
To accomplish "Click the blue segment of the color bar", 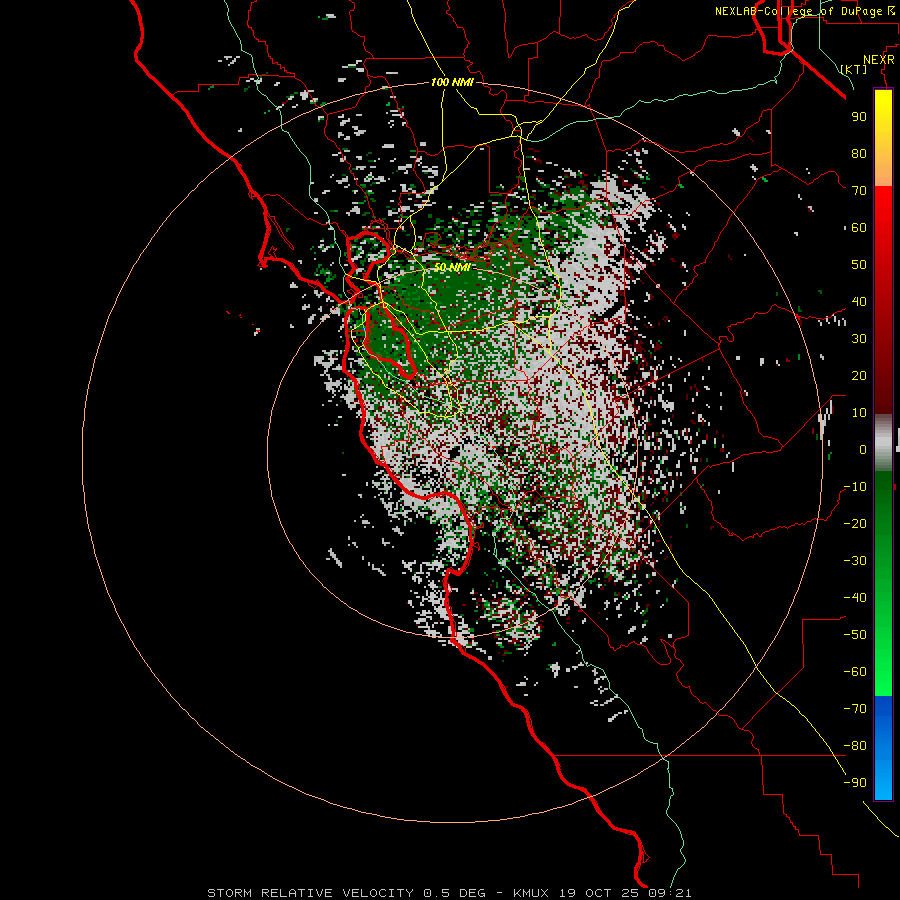I will tap(883, 747).
